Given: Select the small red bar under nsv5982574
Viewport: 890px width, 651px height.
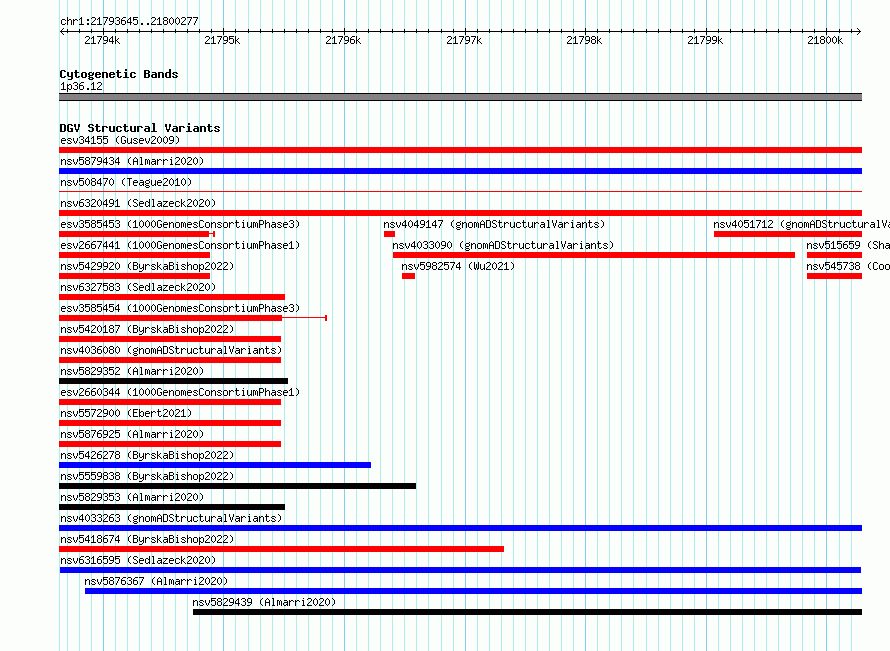Looking at the screenshot, I should pyautogui.click(x=408, y=276).
